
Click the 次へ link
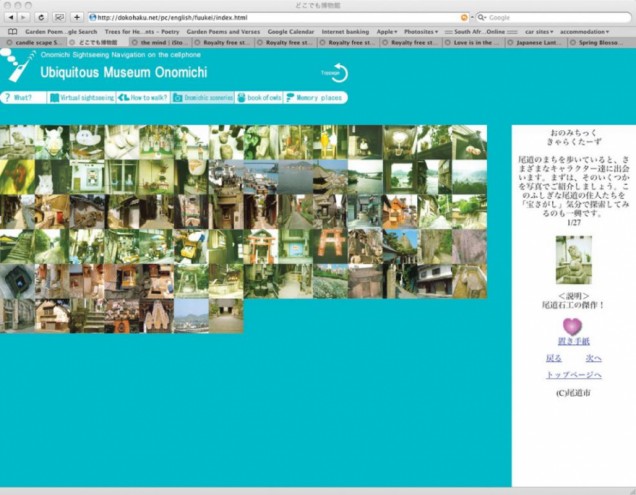(593, 358)
